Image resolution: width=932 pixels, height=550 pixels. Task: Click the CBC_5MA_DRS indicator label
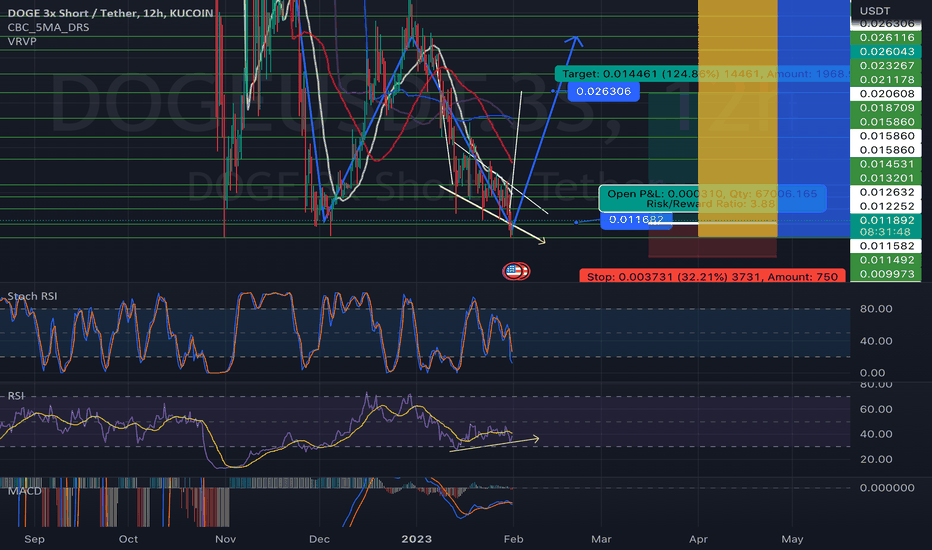(48, 27)
